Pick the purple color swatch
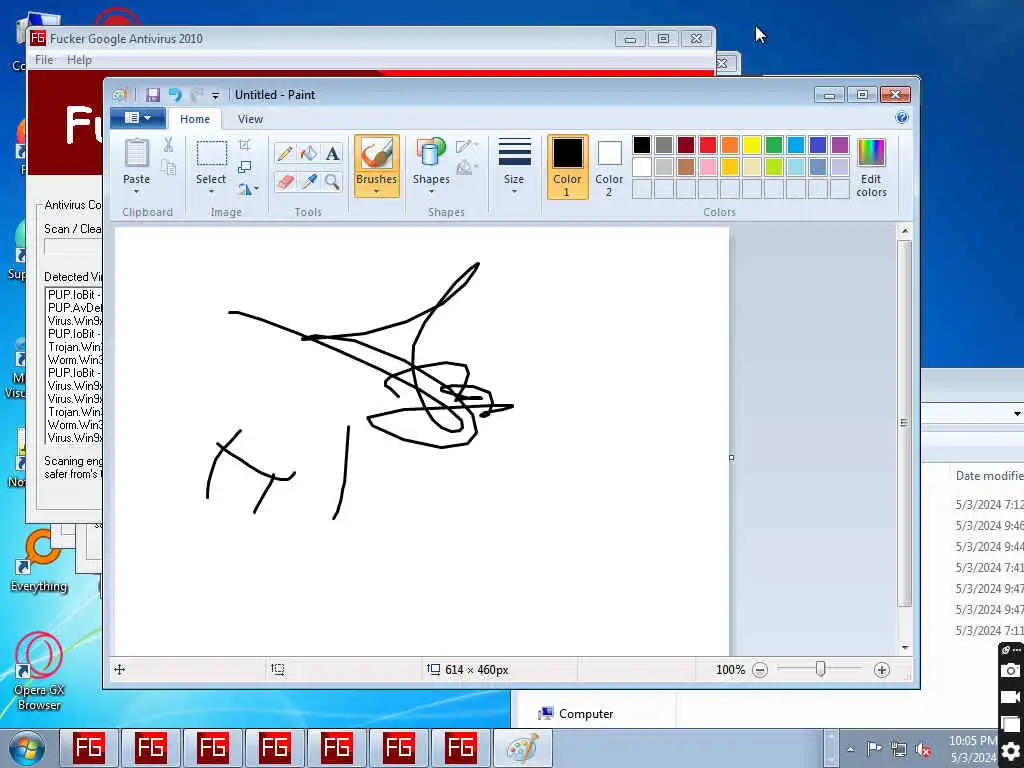Screen dimensions: 1024x768 [x=840, y=145]
